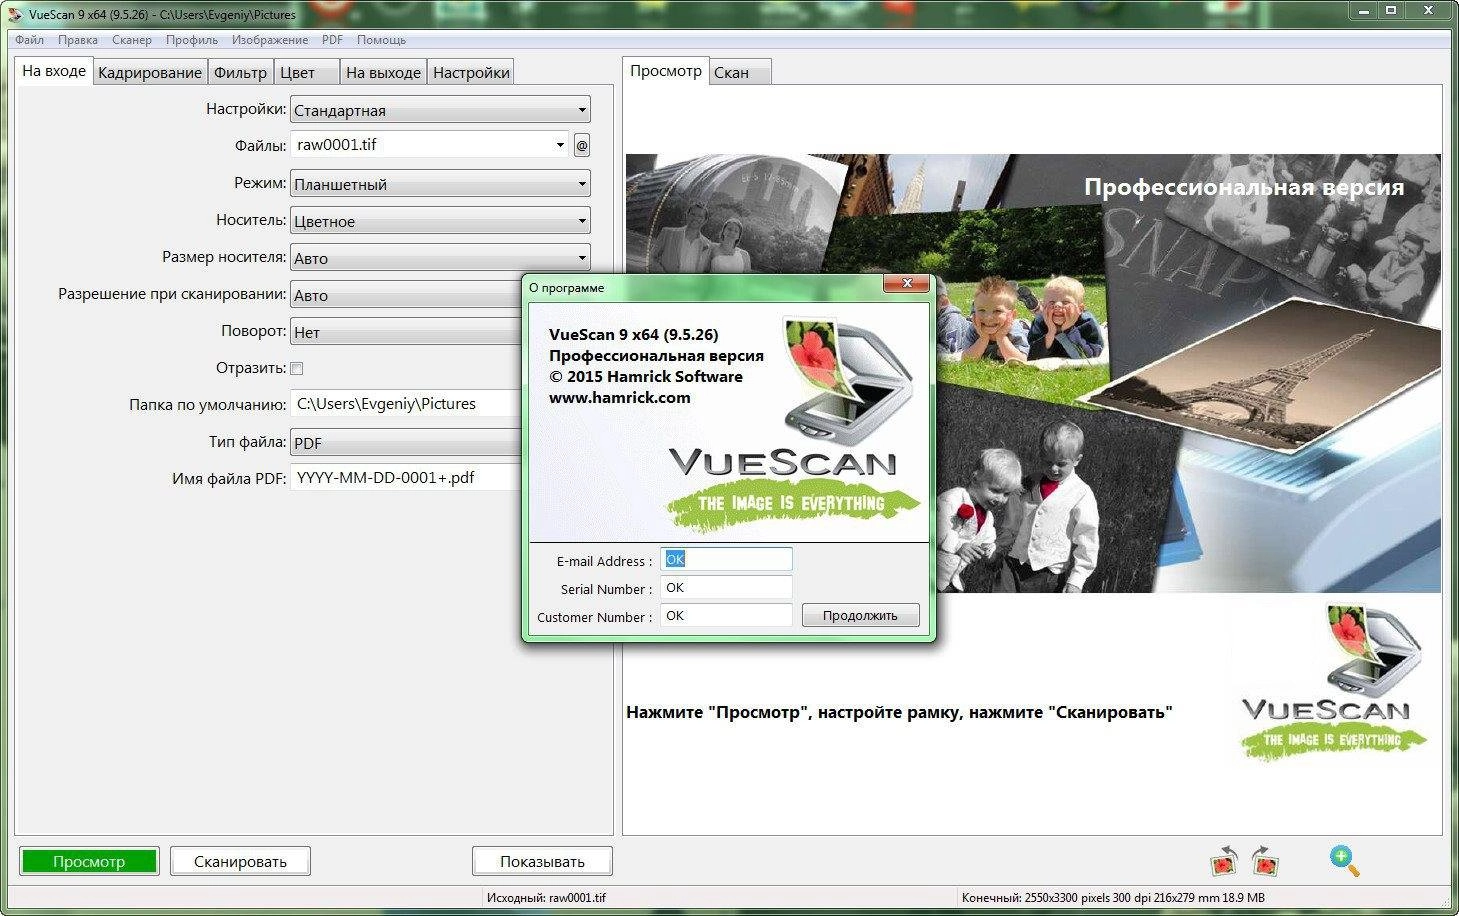Click the Serial Number field
The width and height of the screenshot is (1459, 916).
[726, 587]
